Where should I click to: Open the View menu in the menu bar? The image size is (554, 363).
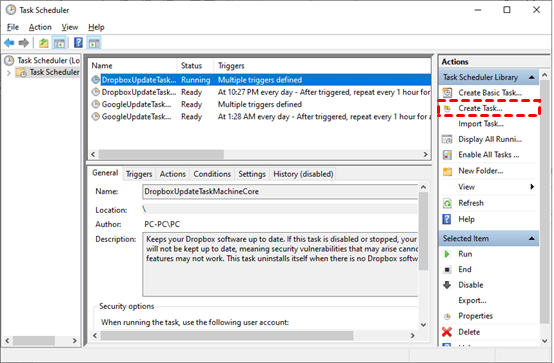pyautogui.click(x=70, y=27)
